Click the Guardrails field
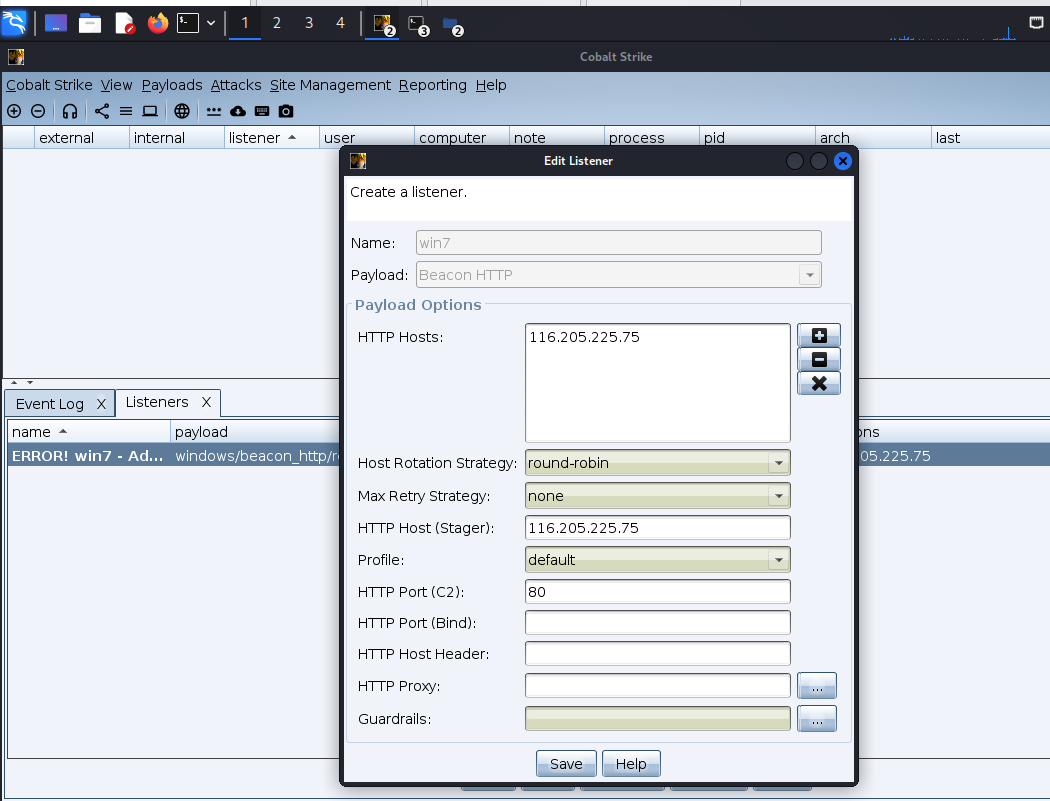The image size is (1050, 801). [x=658, y=719]
